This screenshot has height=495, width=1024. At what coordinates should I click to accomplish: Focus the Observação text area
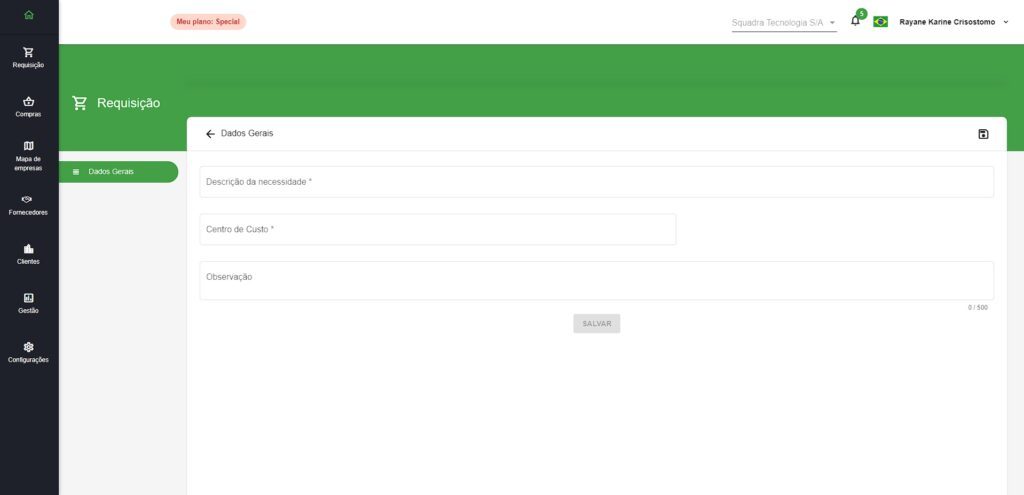[596, 281]
